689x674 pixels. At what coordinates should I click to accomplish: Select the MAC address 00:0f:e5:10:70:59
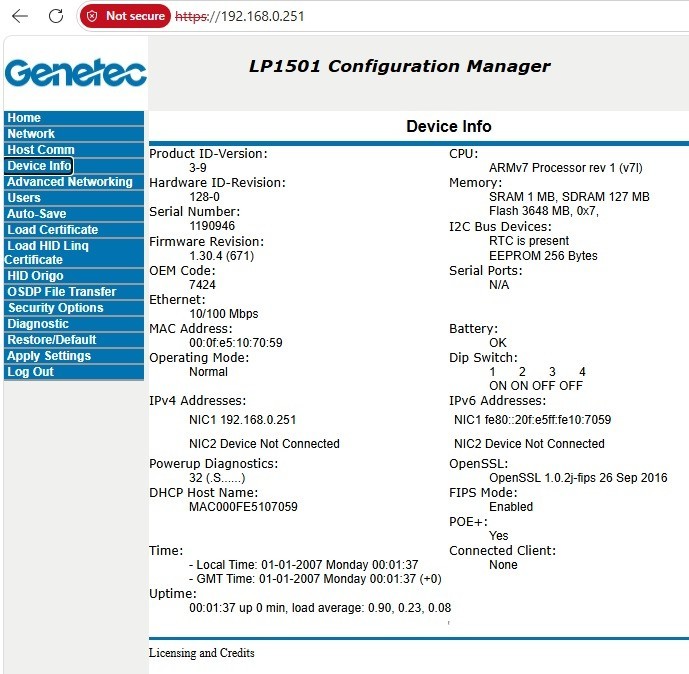pos(236,343)
